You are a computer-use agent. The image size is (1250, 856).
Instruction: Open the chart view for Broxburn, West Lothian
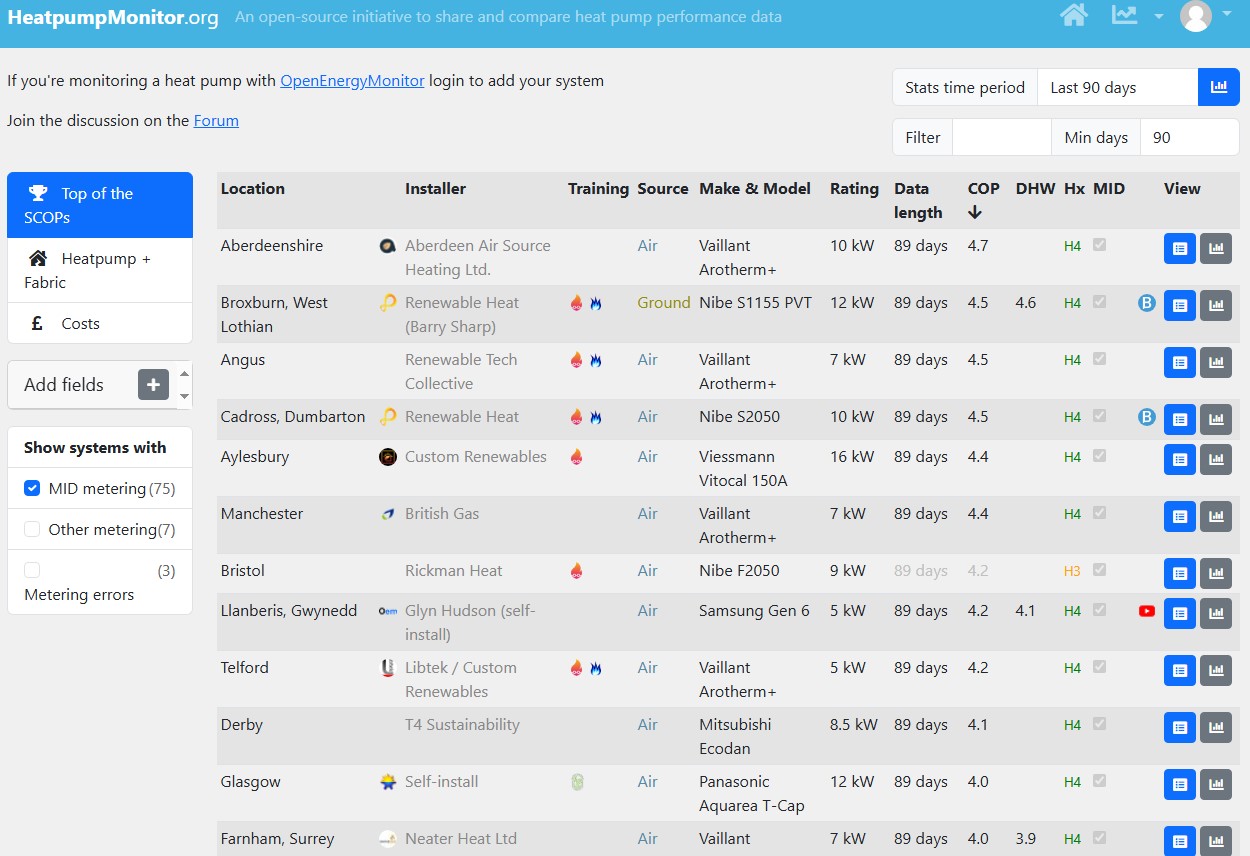[1216, 306]
